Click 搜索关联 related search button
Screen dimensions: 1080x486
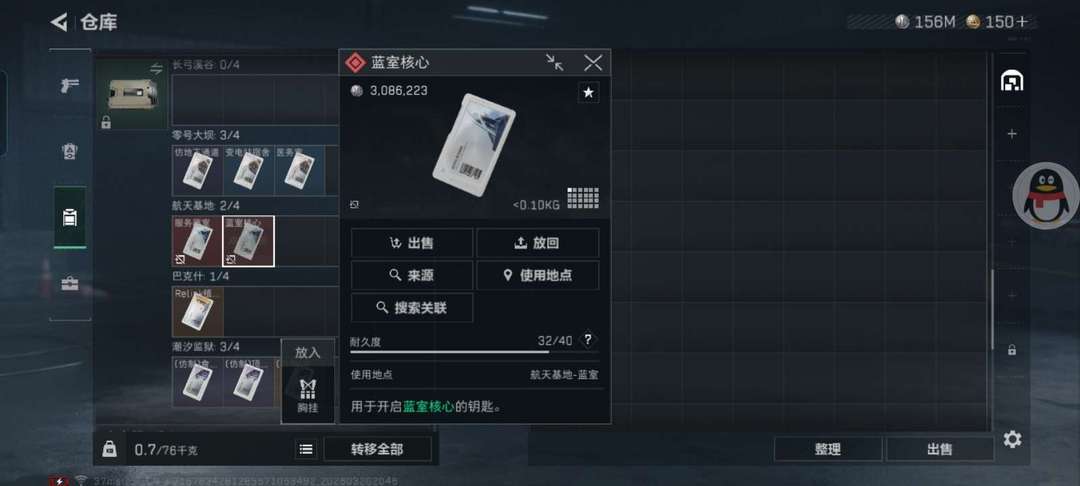[412, 308]
